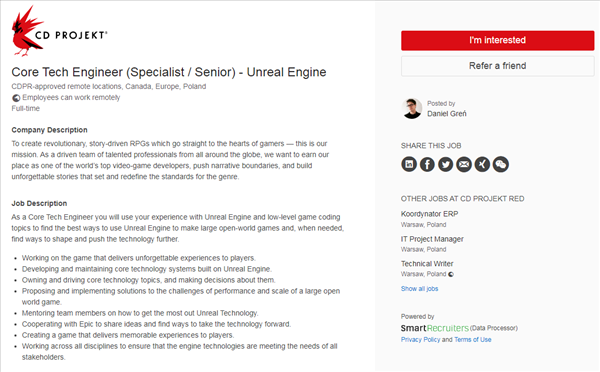Open the Terms of Use link

pyautogui.click(x=473, y=339)
